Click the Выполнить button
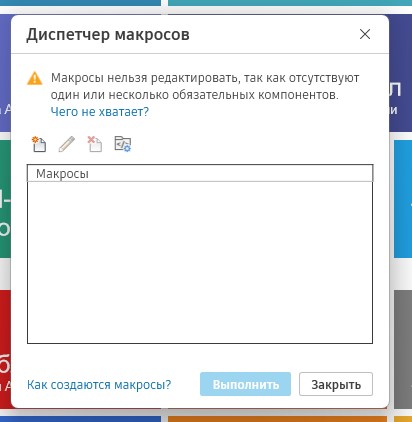This screenshot has width=412, height=422. [x=245, y=384]
